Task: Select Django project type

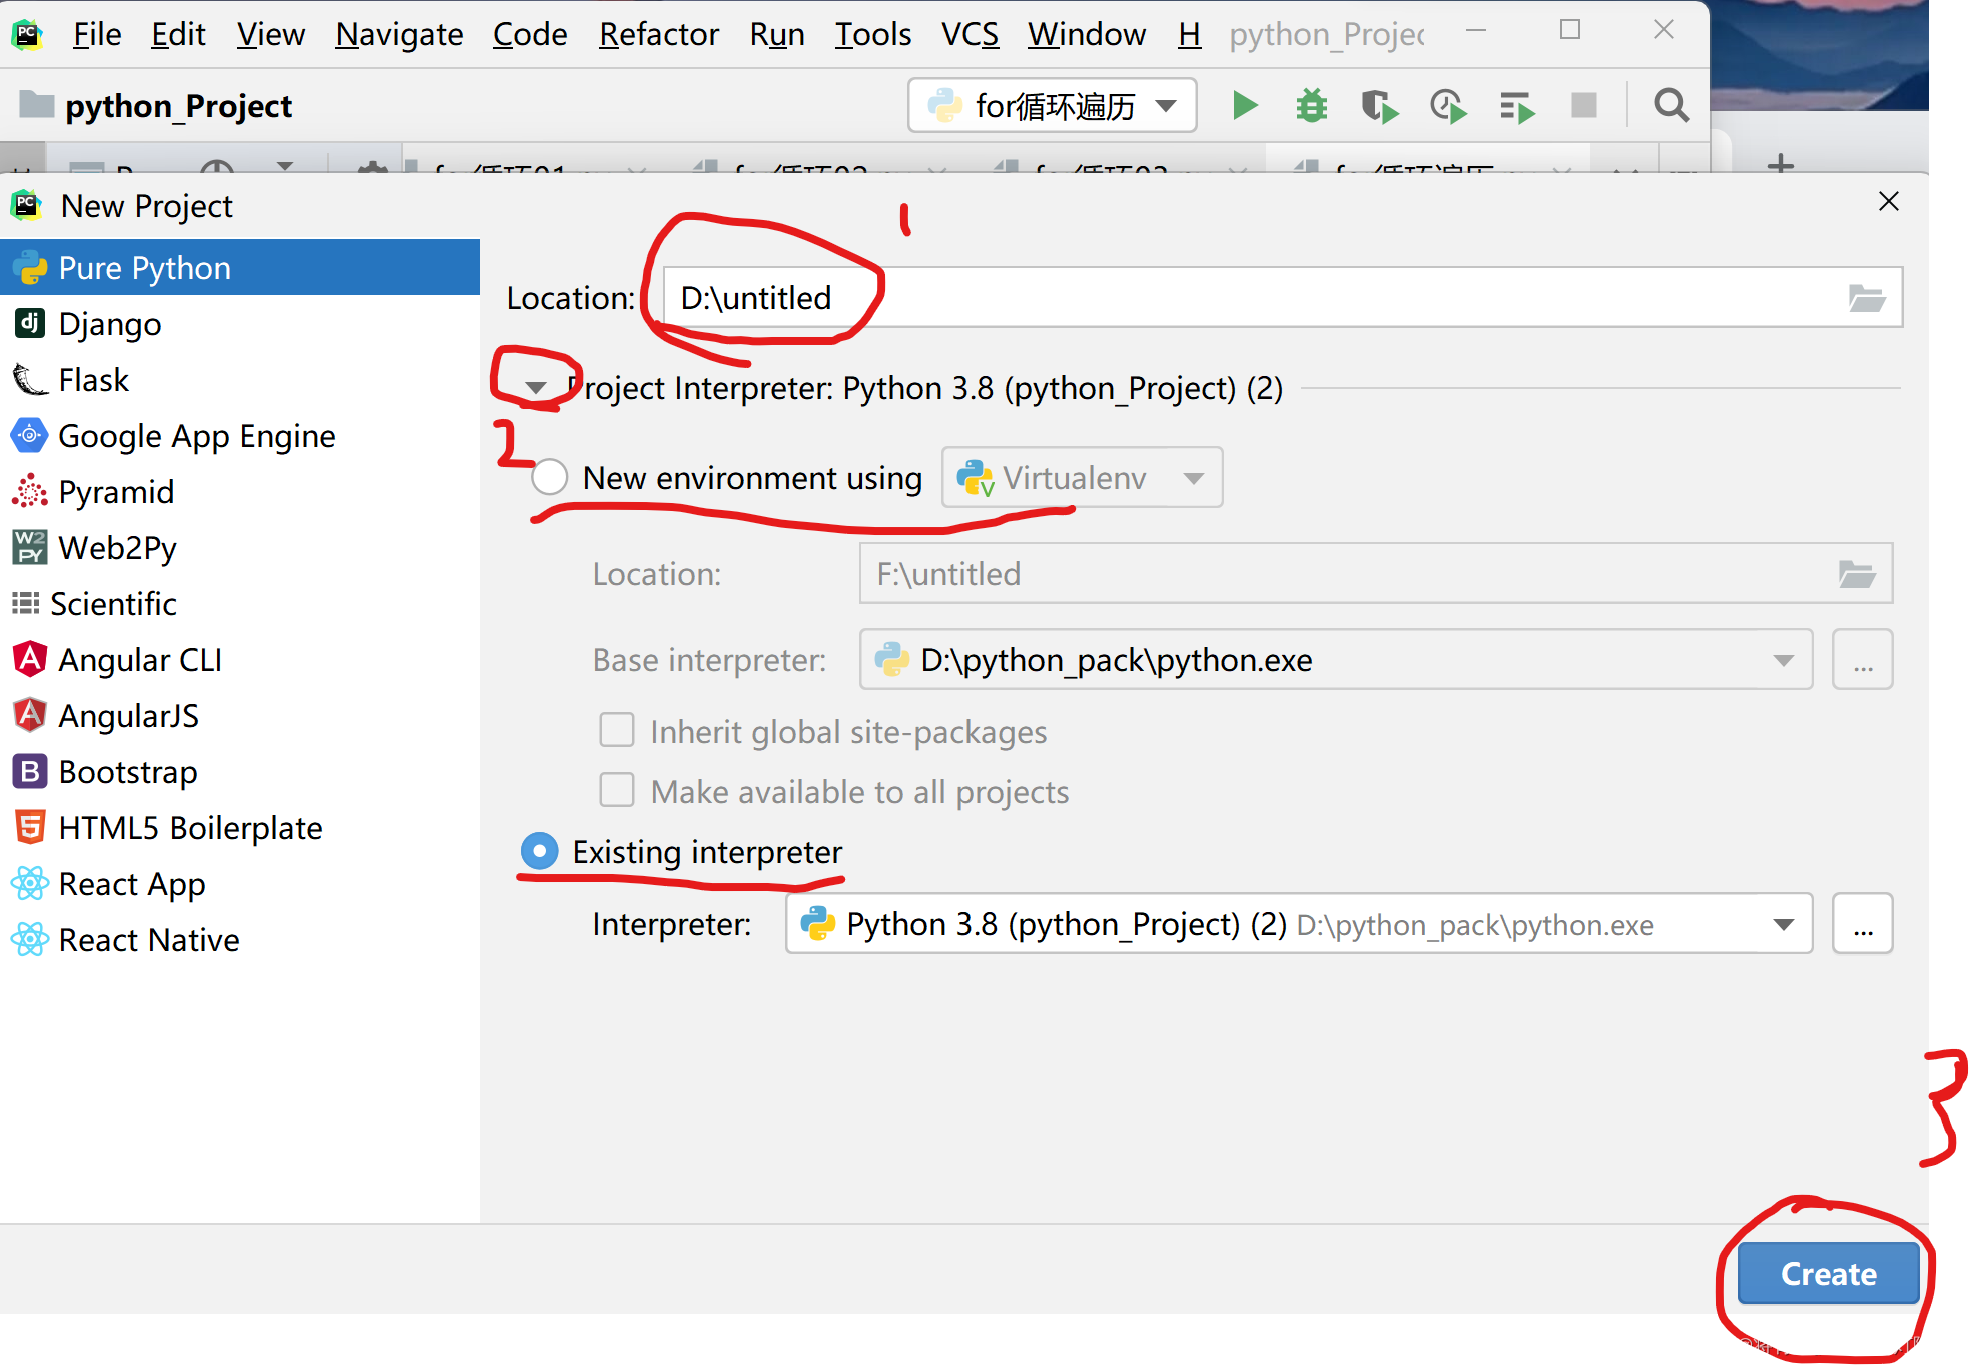Action: [240, 324]
